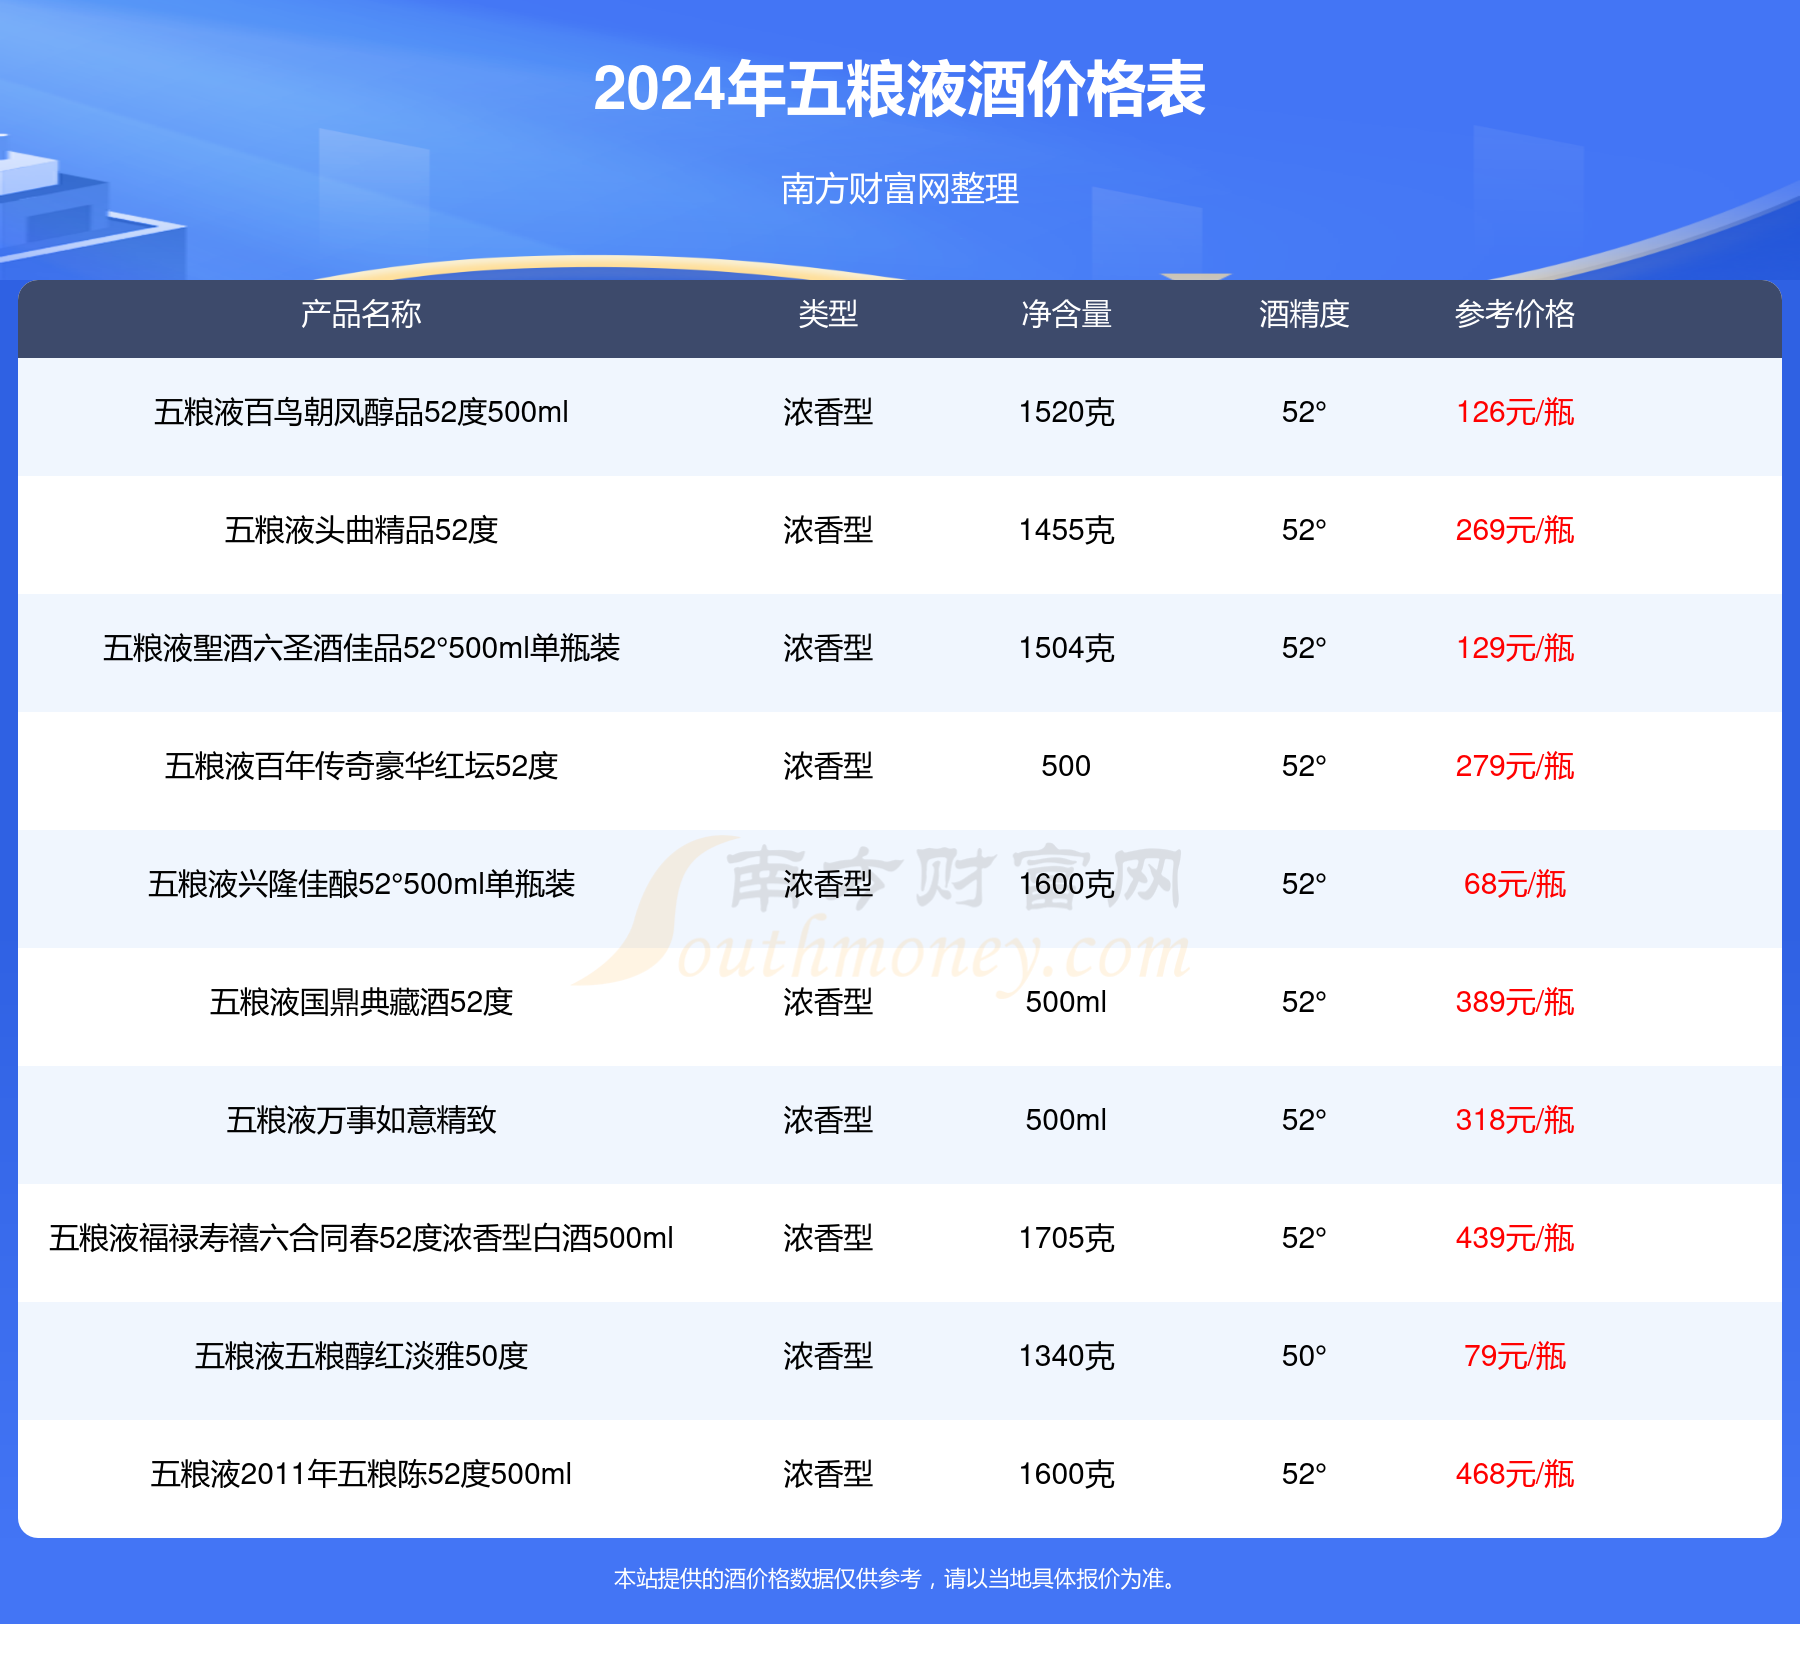
Task: Click 浓香型 in the 五粮醇红淡雅 row
Action: click(x=828, y=1356)
